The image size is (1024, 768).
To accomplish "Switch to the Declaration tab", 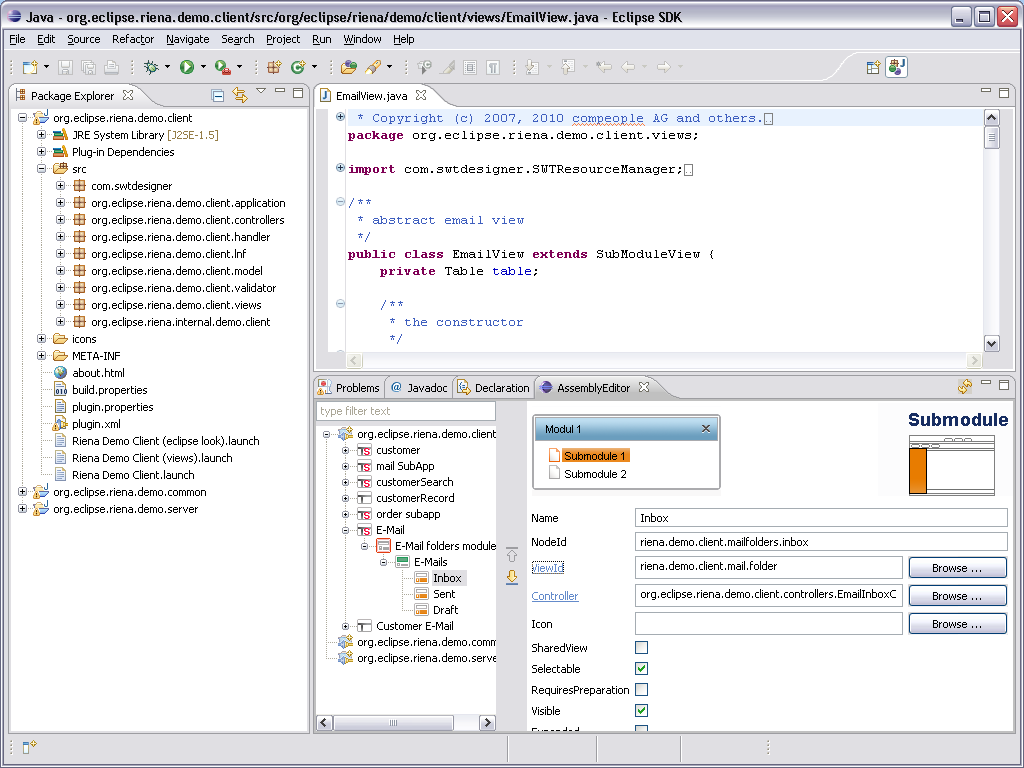I will coord(494,388).
